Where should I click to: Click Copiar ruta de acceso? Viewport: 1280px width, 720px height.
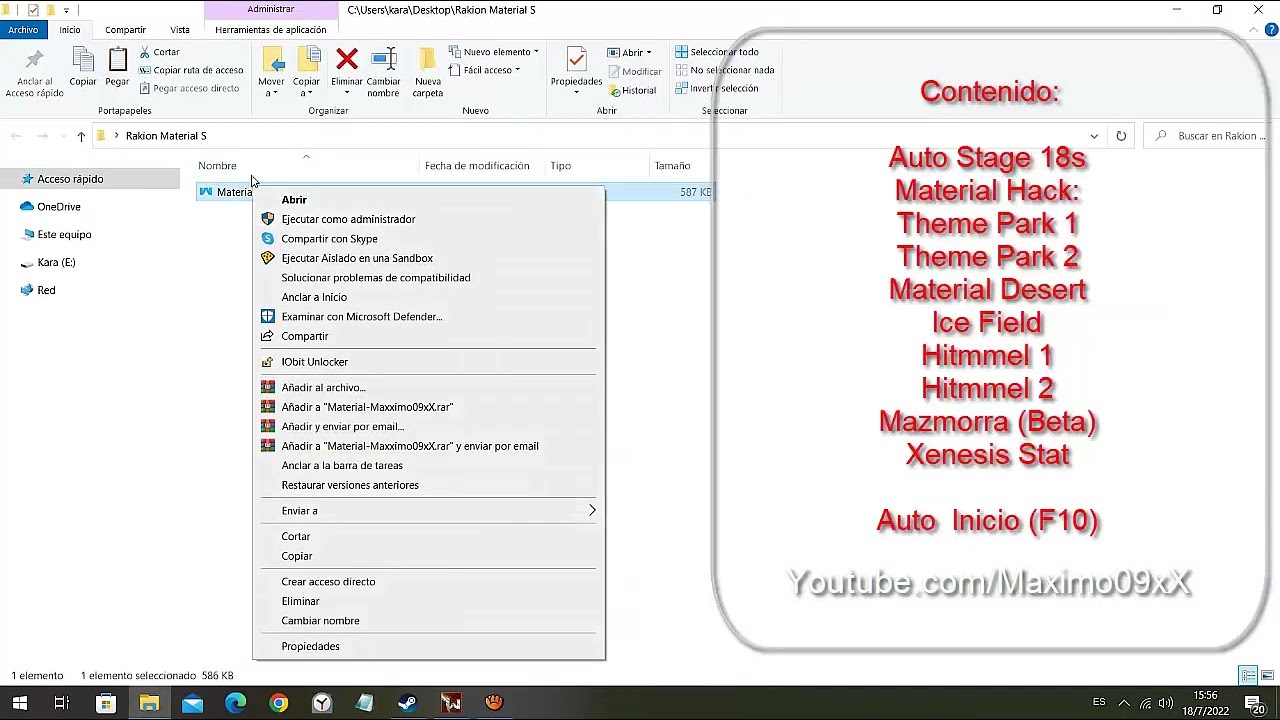pyautogui.click(x=191, y=70)
